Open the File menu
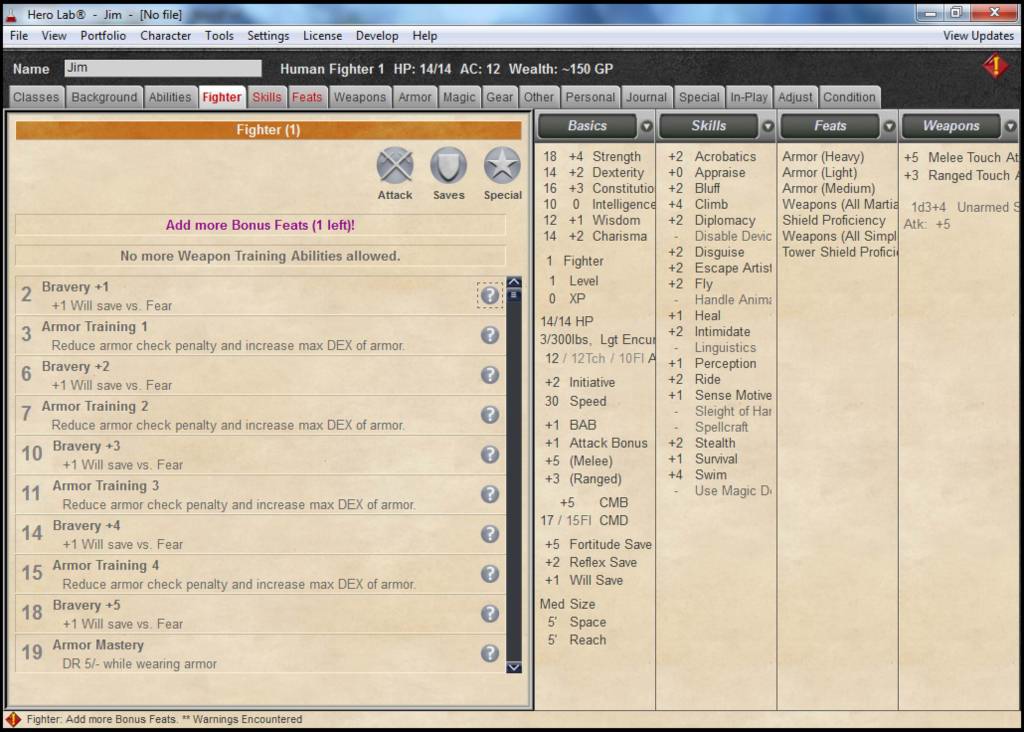1024x732 pixels. [19, 36]
